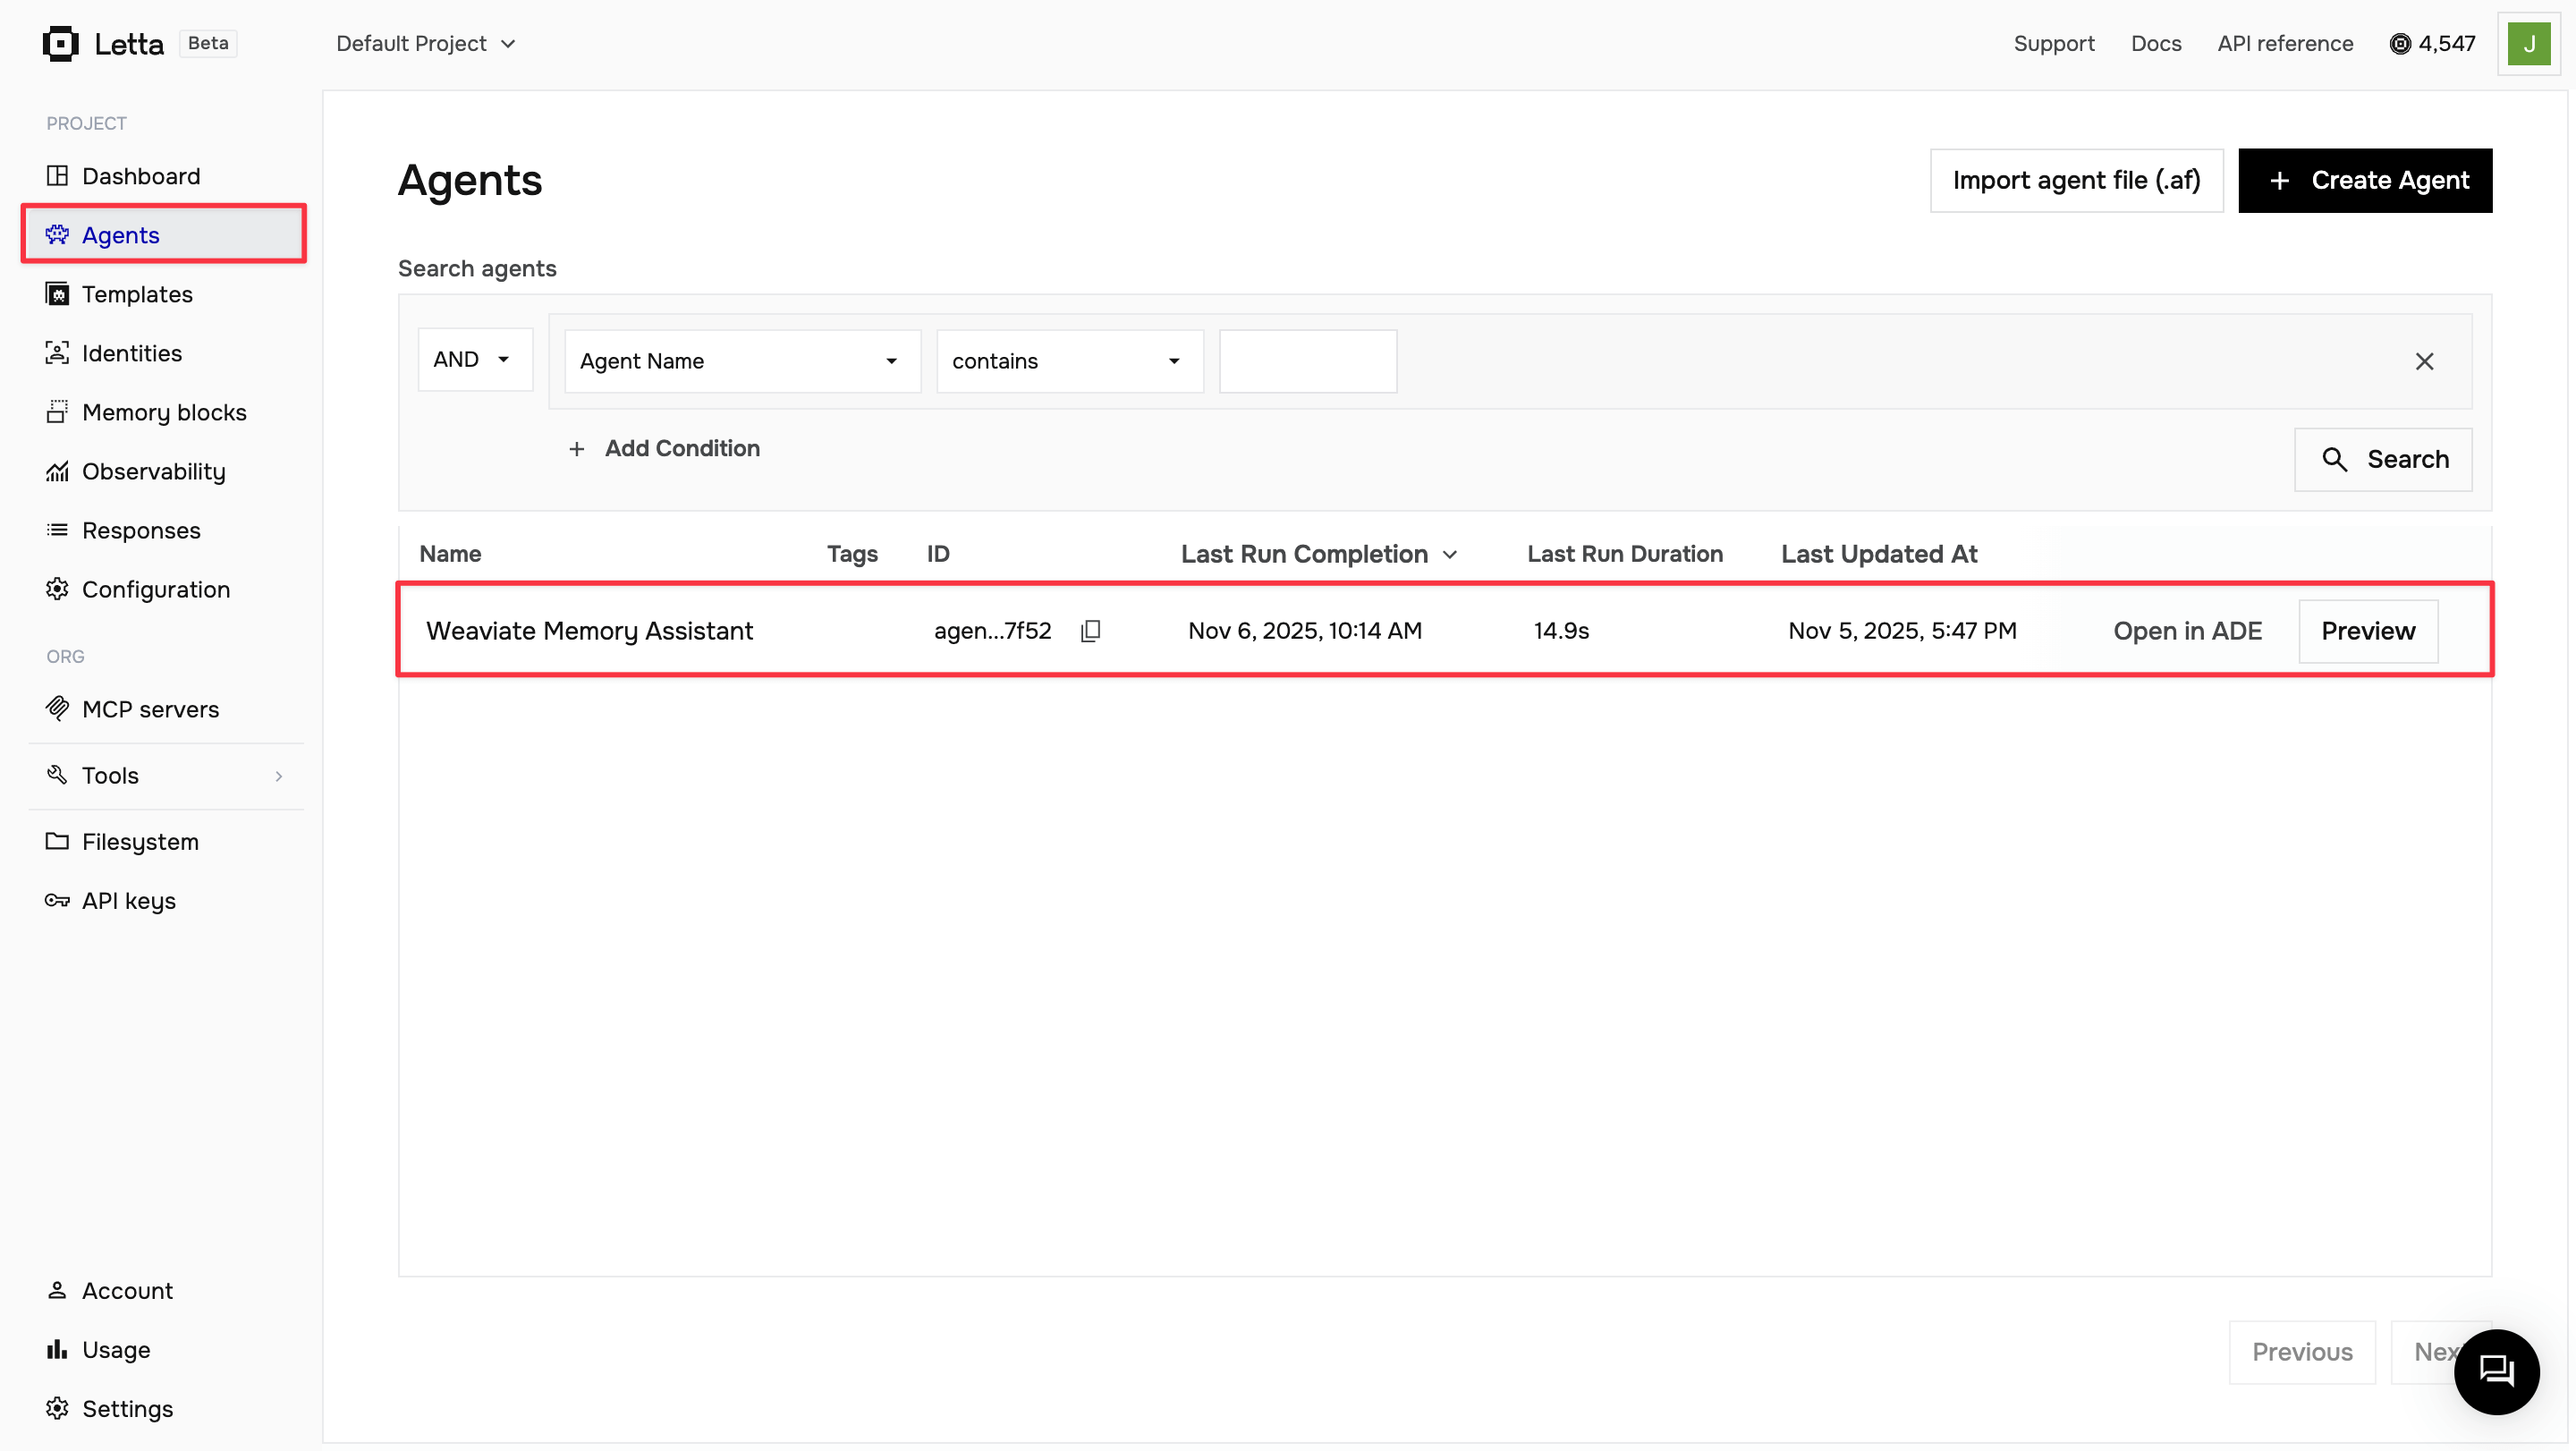The width and height of the screenshot is (2576, 1451).
Task: Open the Default Project dropdown
Action: 426,43
